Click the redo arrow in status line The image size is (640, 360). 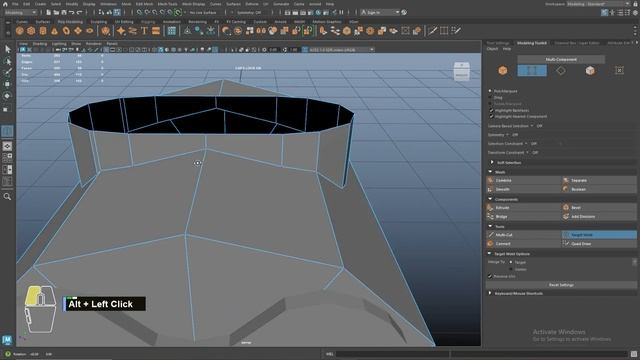(79, 13)
